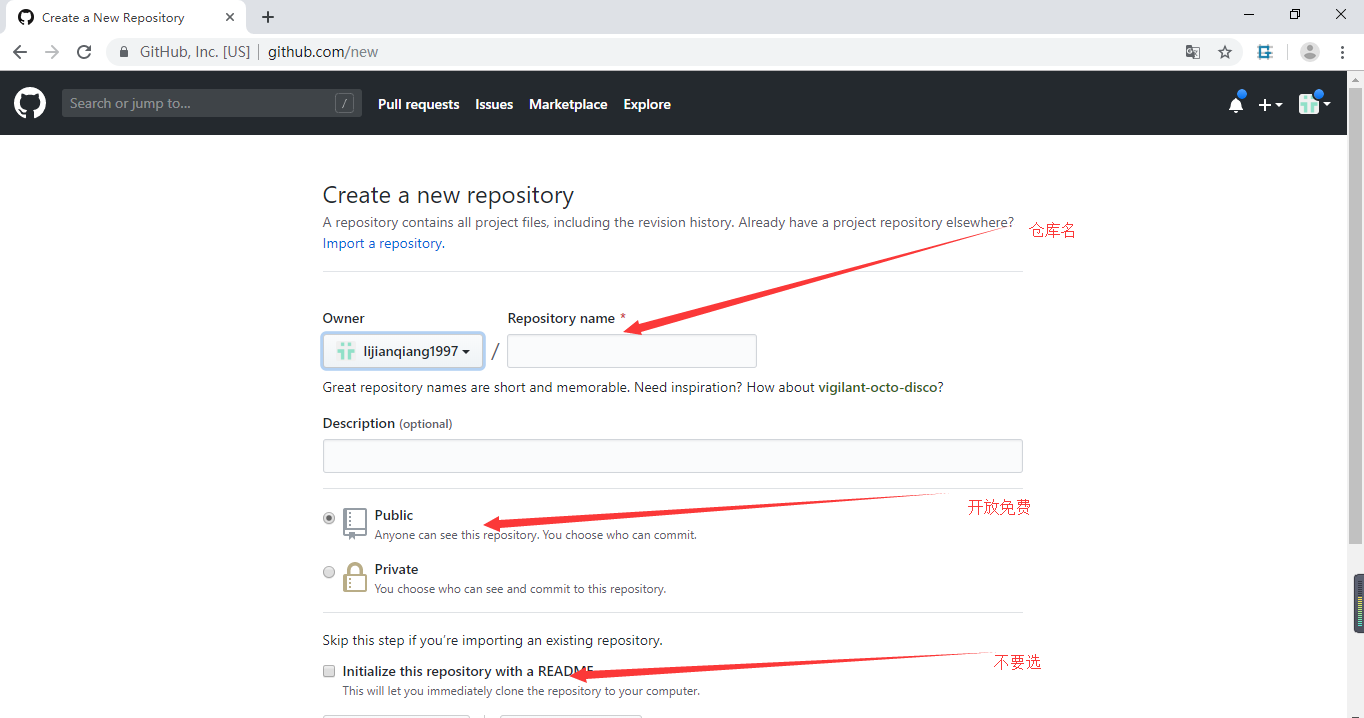
Task: Minimize the Chrome window
Action: 1249,14
